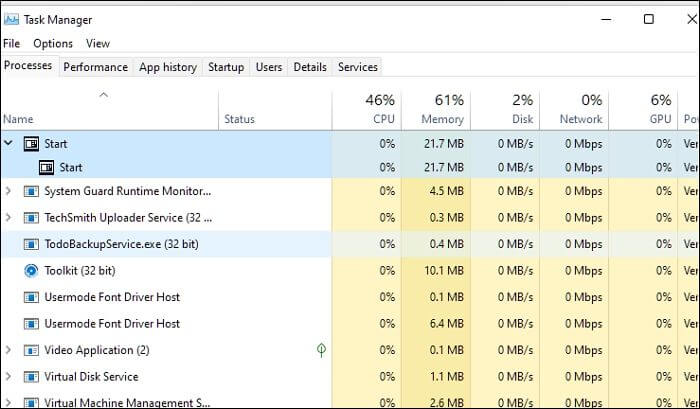This screenshot has height=409, width=700.
Task: Switch to the Performance tab
Action: [x=96, y=67]
